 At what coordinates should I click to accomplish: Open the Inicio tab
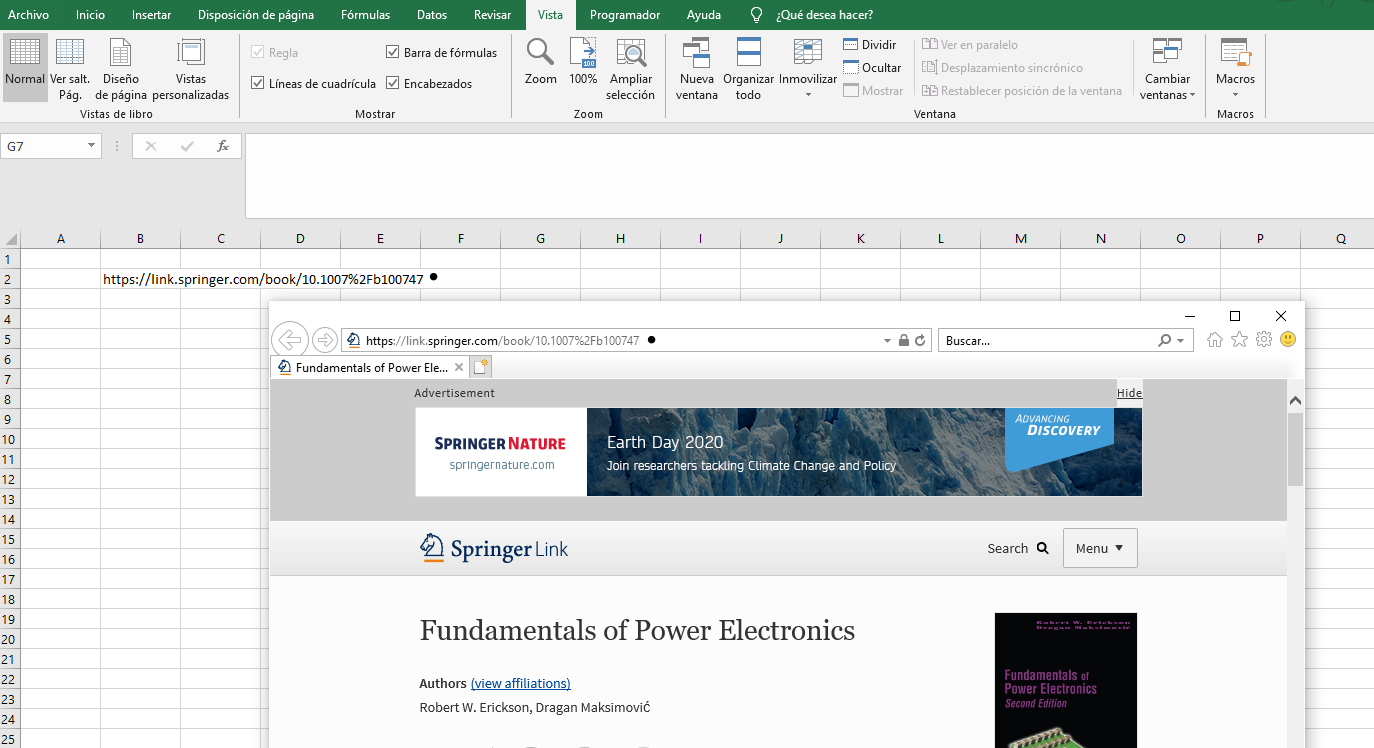(x=90, y=15)
